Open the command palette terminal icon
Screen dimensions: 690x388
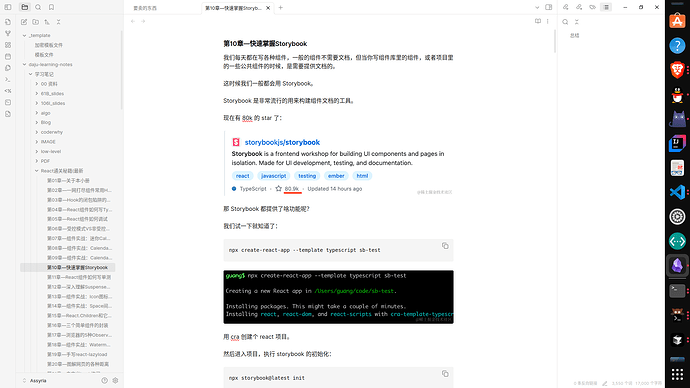(x=8, y=79)
